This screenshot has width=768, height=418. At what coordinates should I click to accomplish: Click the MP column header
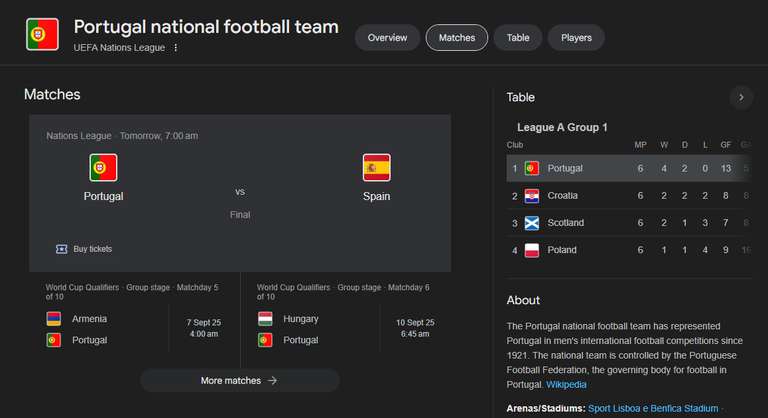point(640,145)
